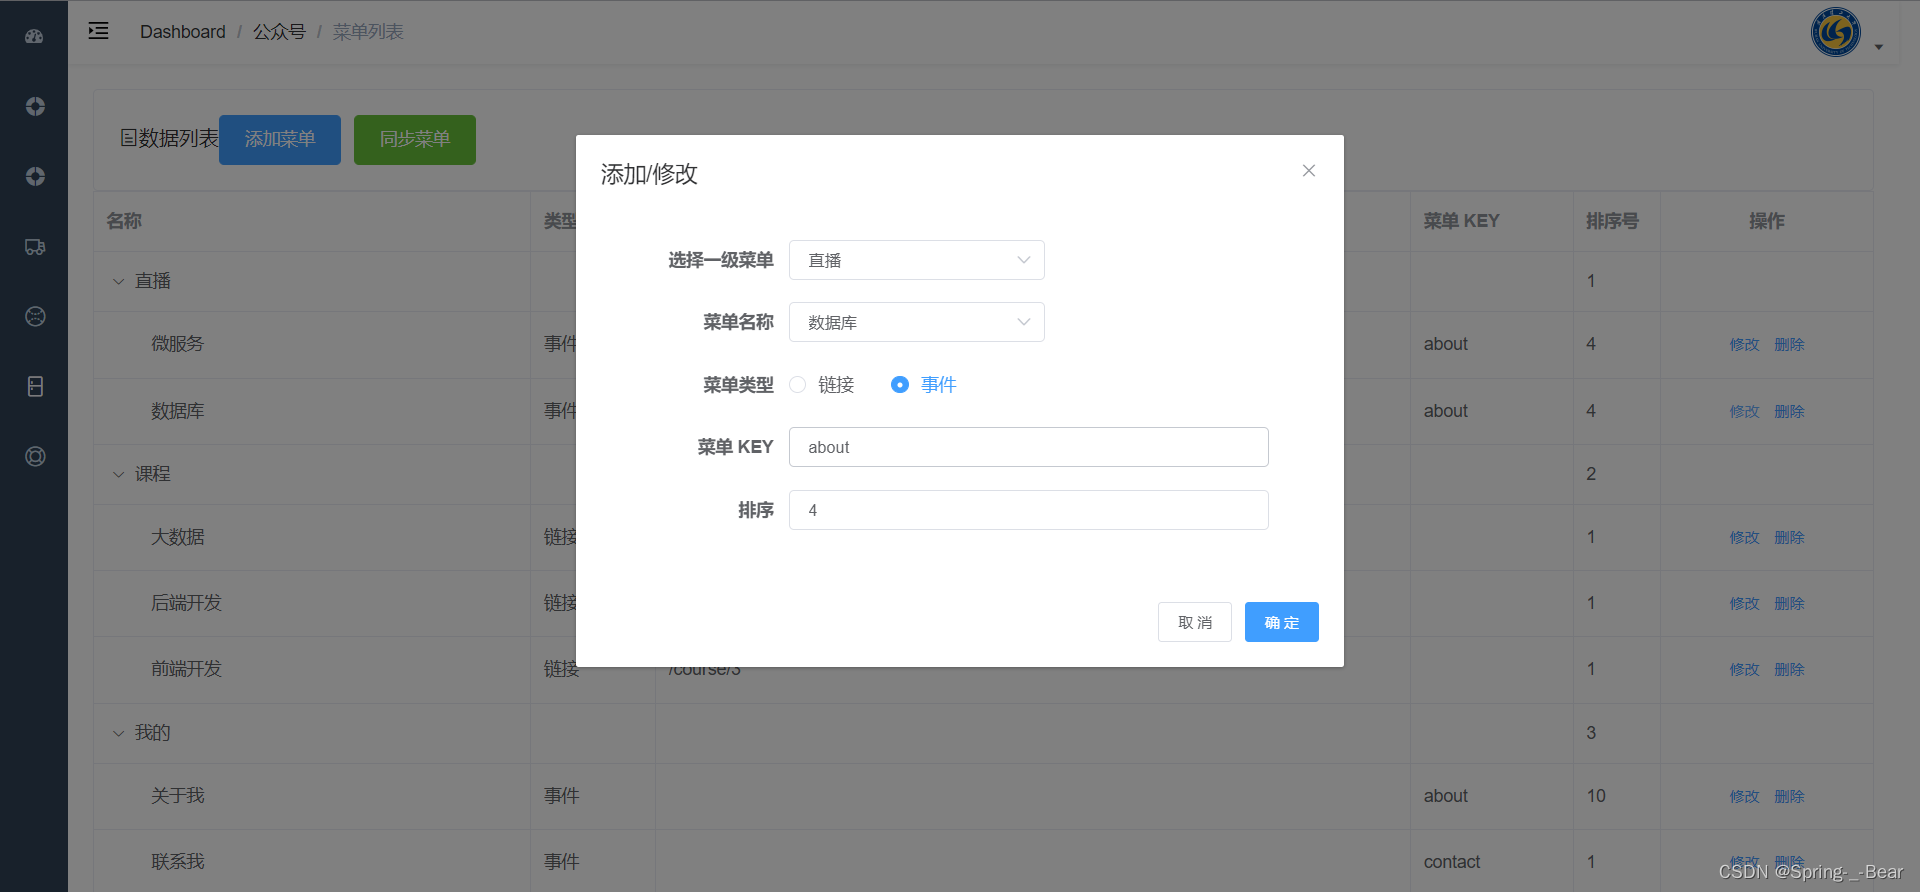Click the 菜单列表 breadcrumb

click(368, 32)
